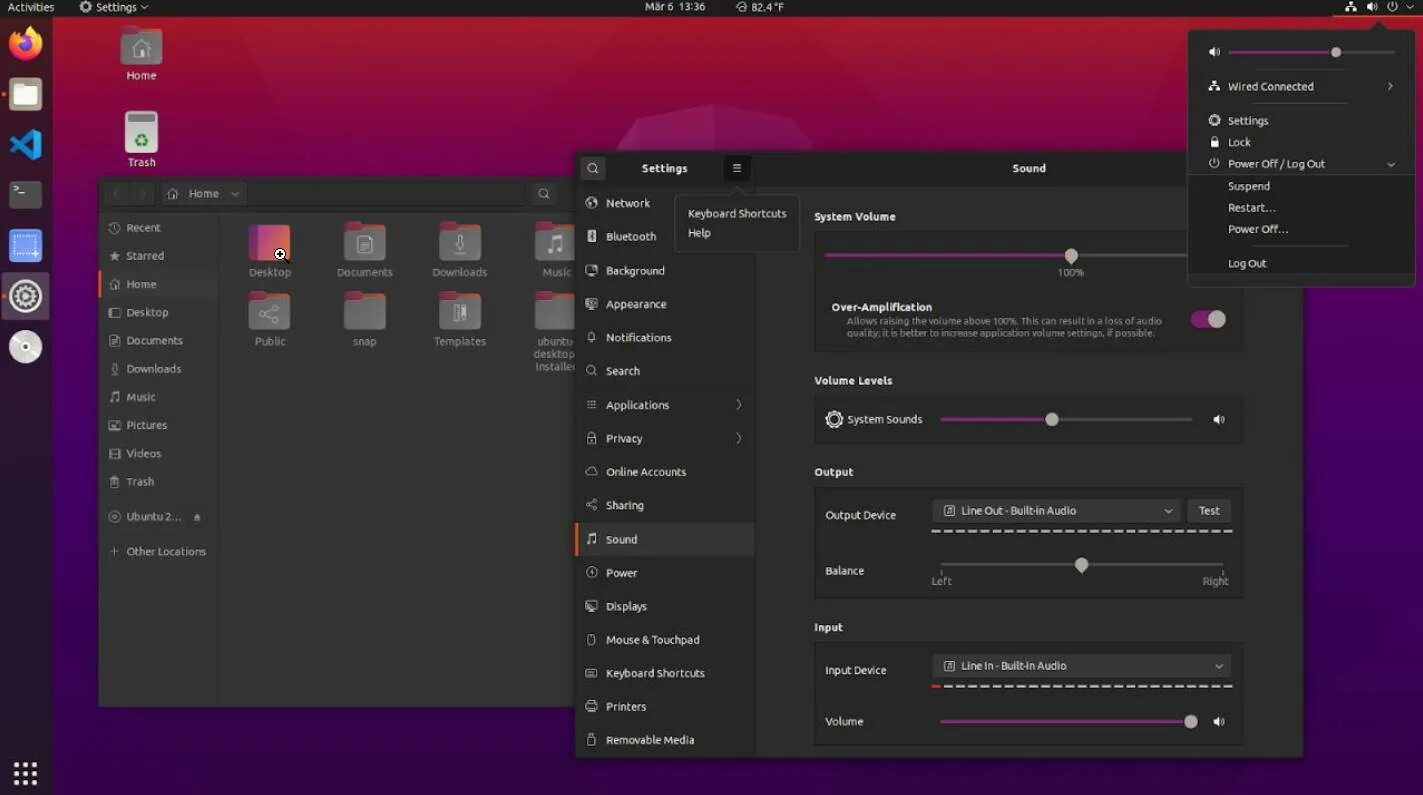Expand the Wired Connected submenu
The height and width of the screenshot is (795, 1423).
click(x=1301, y=86)
